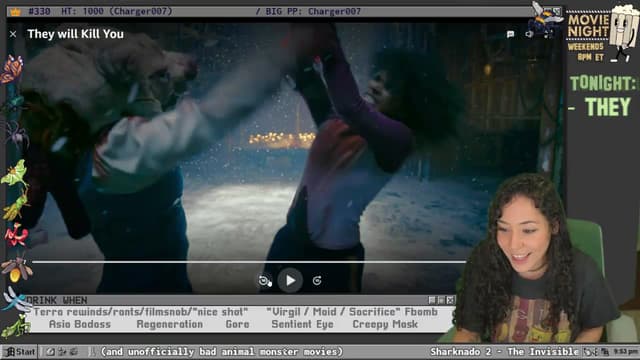This screenshot has height=360, width=640.
Task: Click the 'Regeneration' drink rule
Action: (169, 324)
